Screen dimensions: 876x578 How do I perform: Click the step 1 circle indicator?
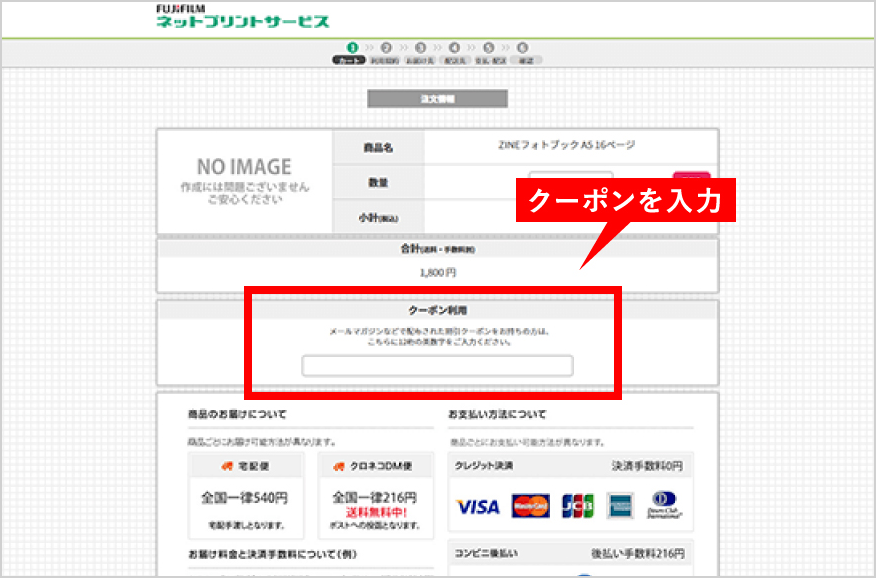(x=352, y=47)
